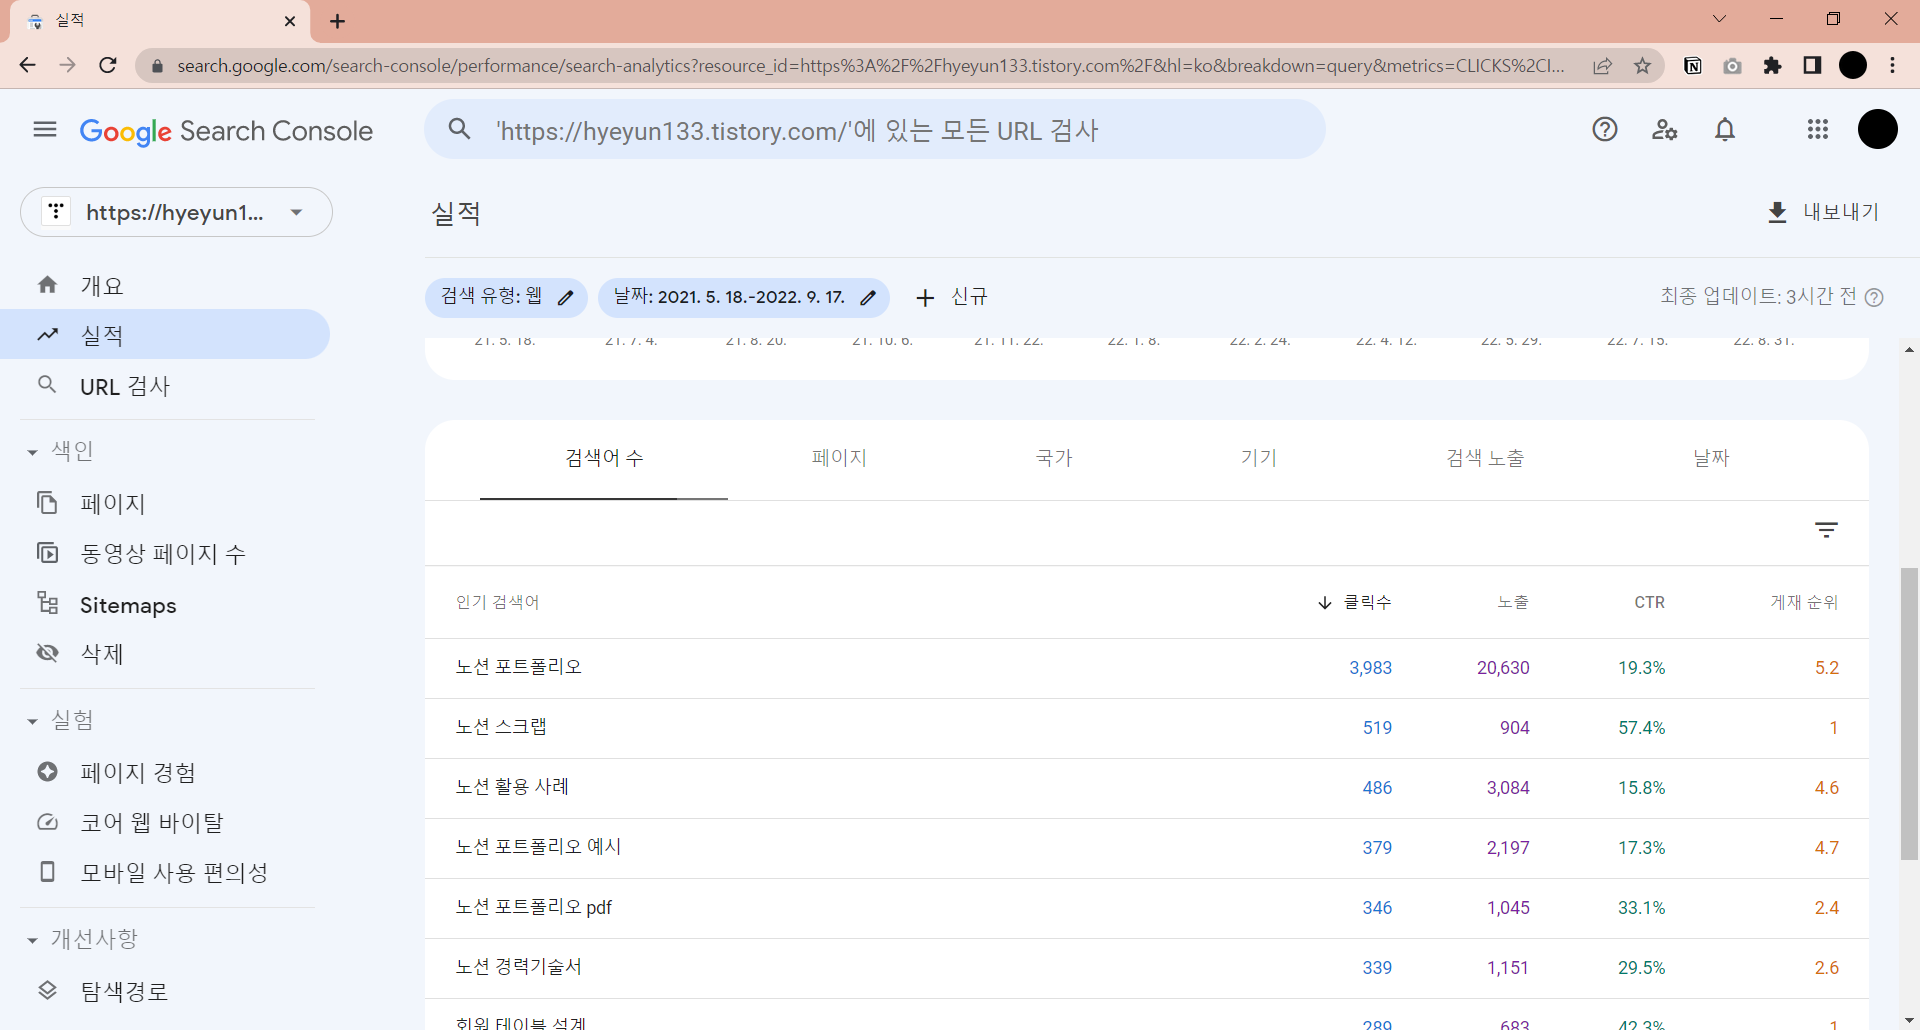The width and height of the screenshot is (1920, 1030).
Task: Share this page from address bar
Action: [1602, 65]
